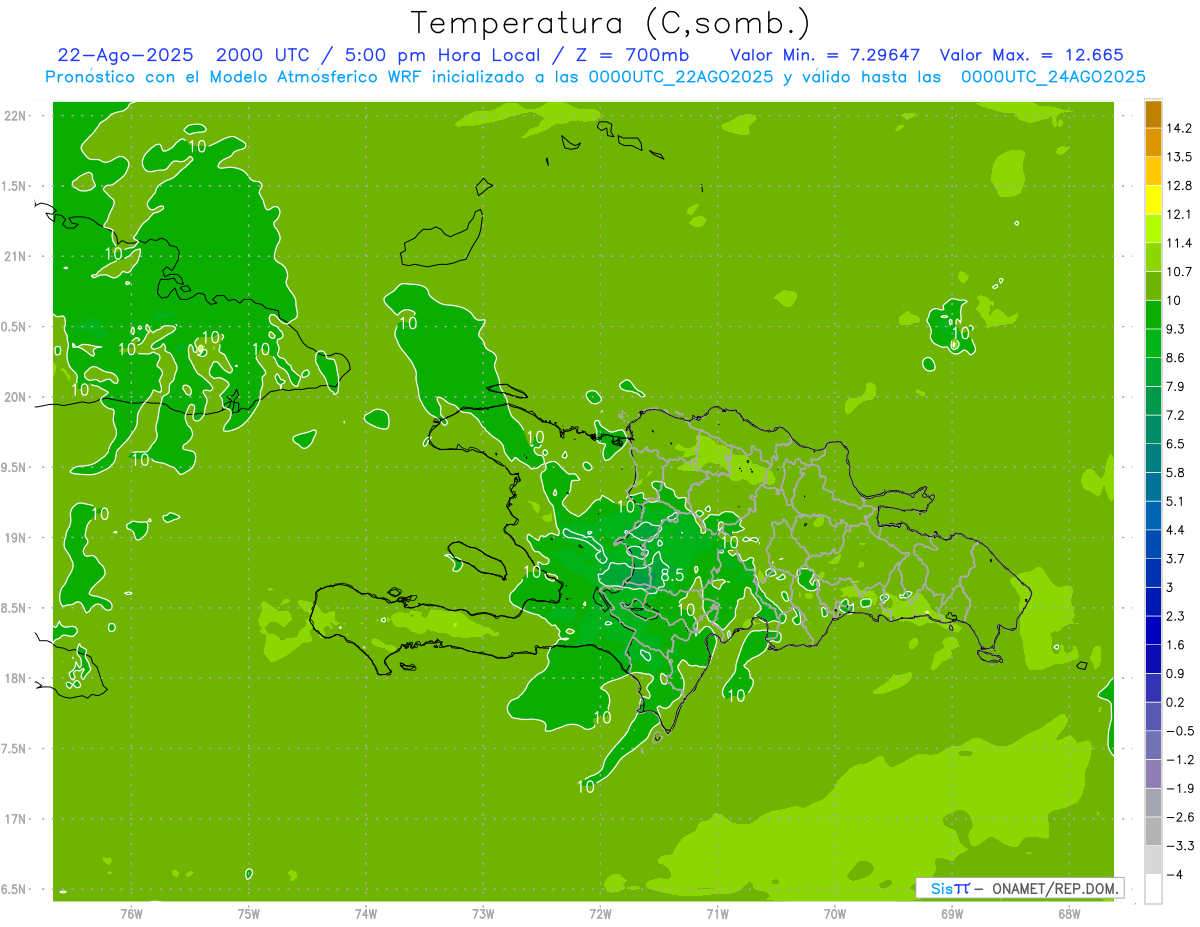Click the '75W' longitude axis label
1200x927 pixels.
click(x=249, y=913)
